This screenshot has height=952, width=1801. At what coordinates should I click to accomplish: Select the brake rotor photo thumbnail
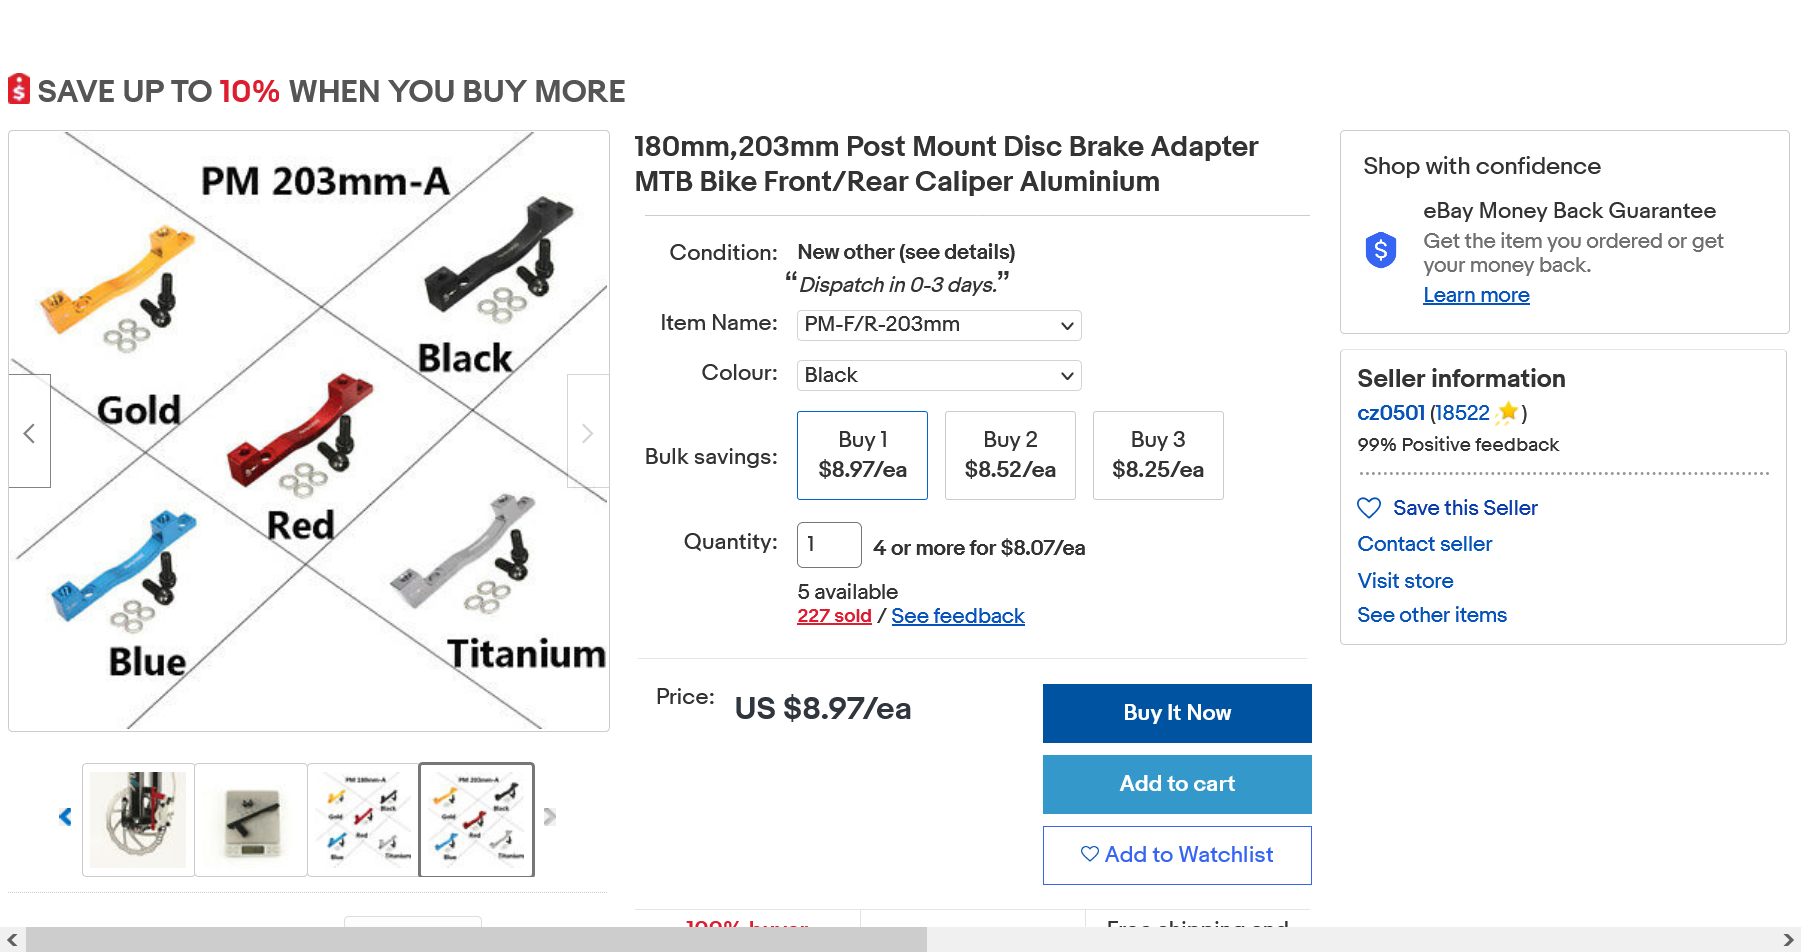click(x=139, y=820)
